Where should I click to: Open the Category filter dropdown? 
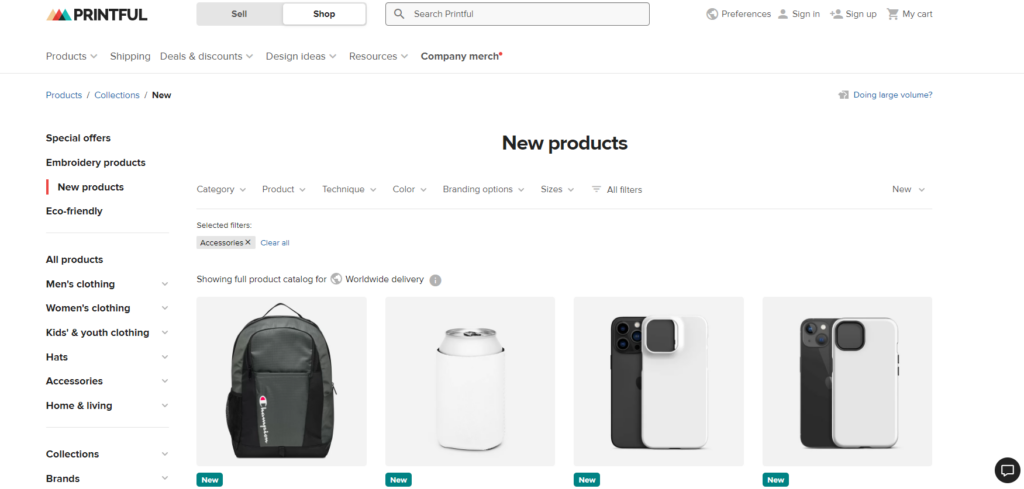tap(221, 189)
